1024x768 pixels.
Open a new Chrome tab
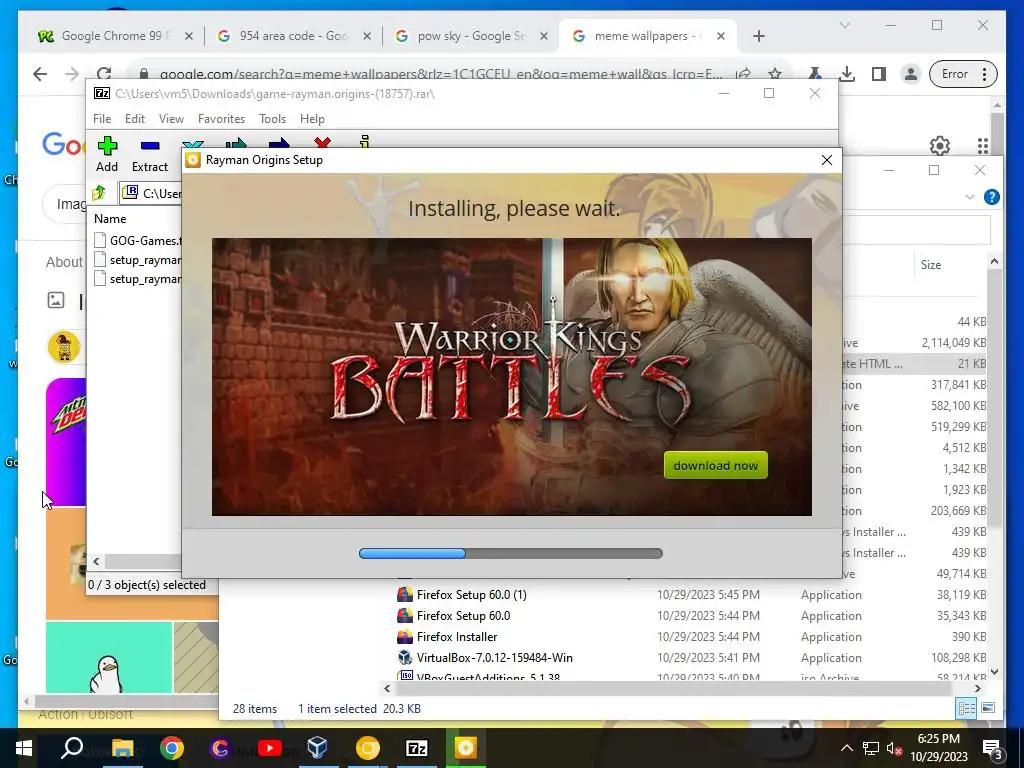pos(759,36)
